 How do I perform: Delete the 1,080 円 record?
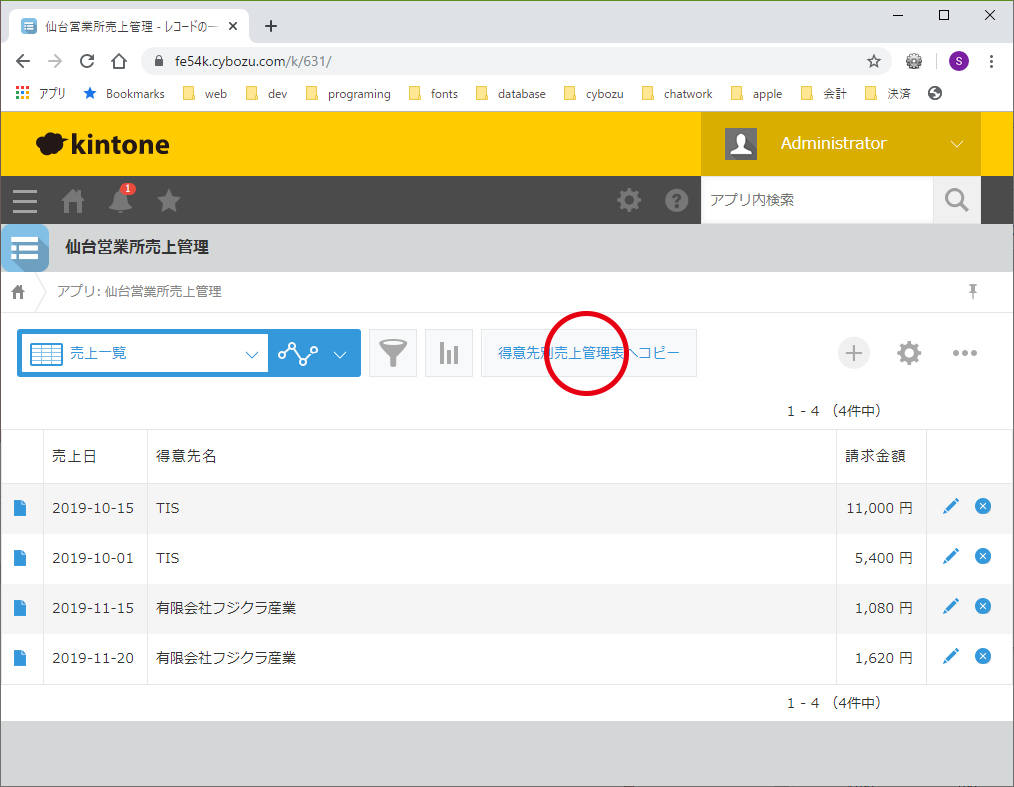(983, 606)
